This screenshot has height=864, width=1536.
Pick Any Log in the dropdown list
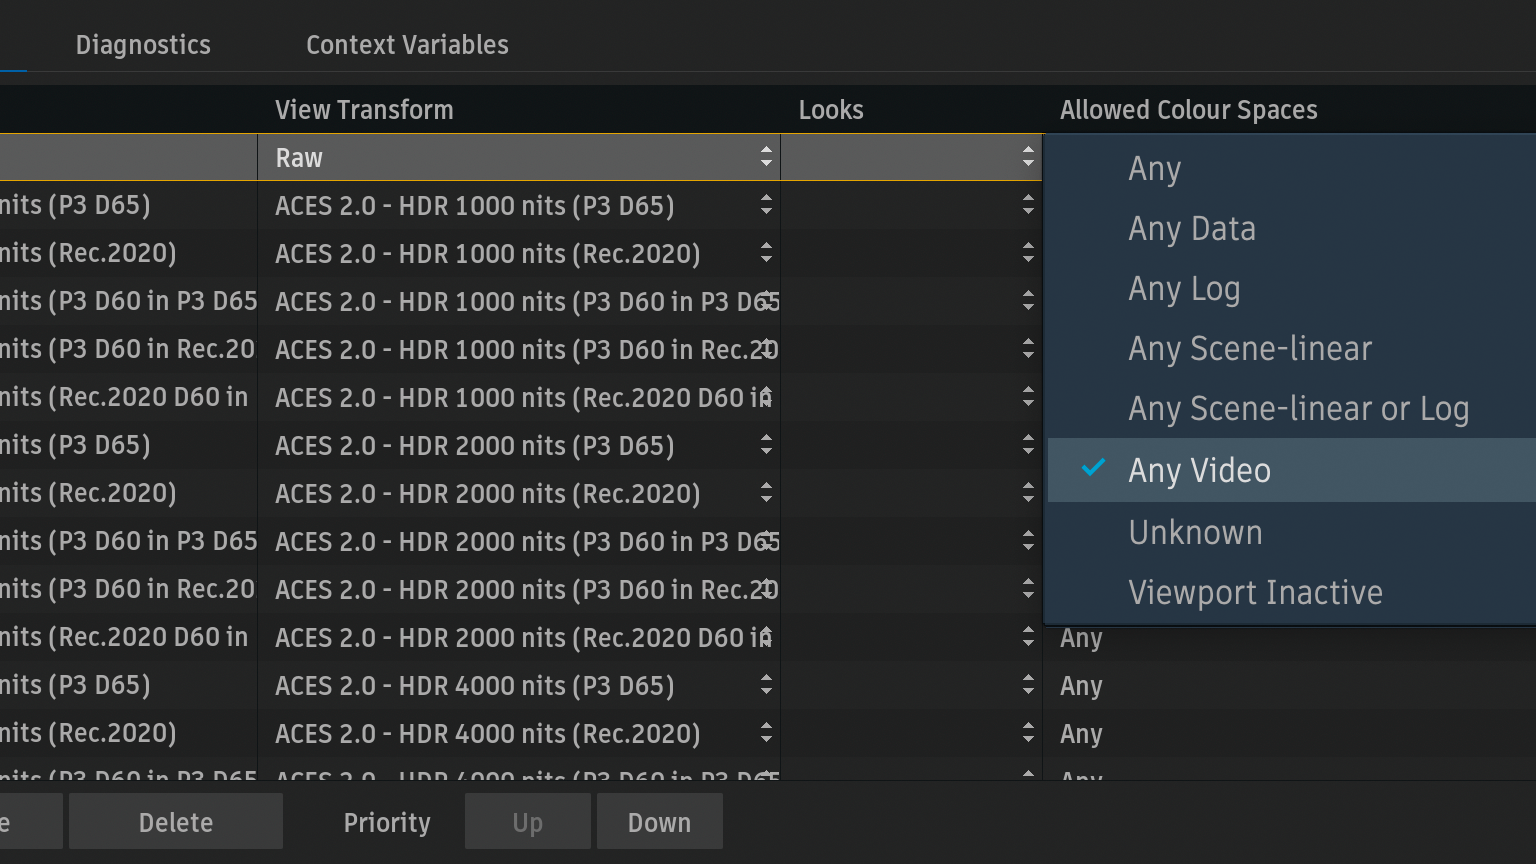[1292, 289]
